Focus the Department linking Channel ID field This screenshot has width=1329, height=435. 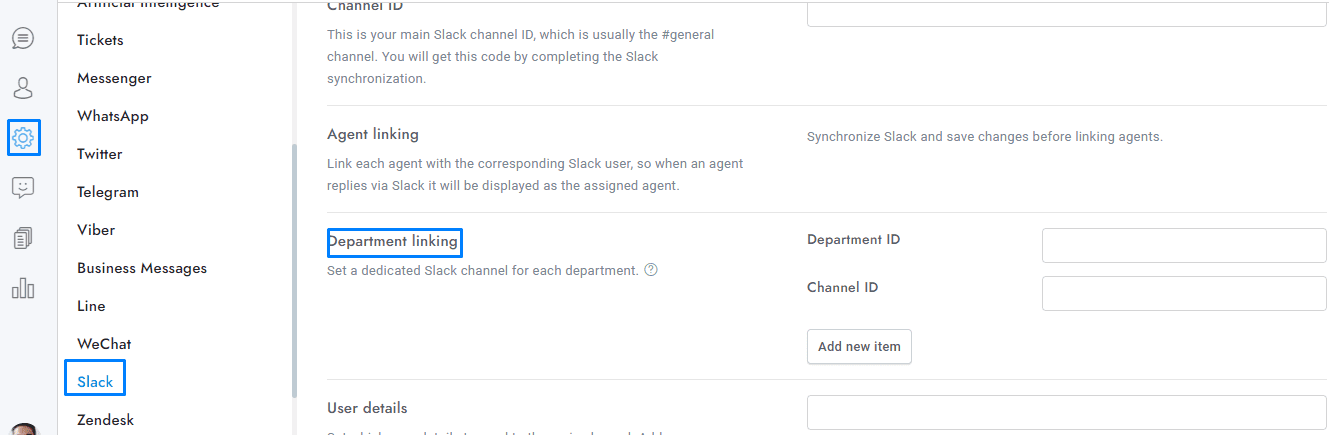(1184, 293)
